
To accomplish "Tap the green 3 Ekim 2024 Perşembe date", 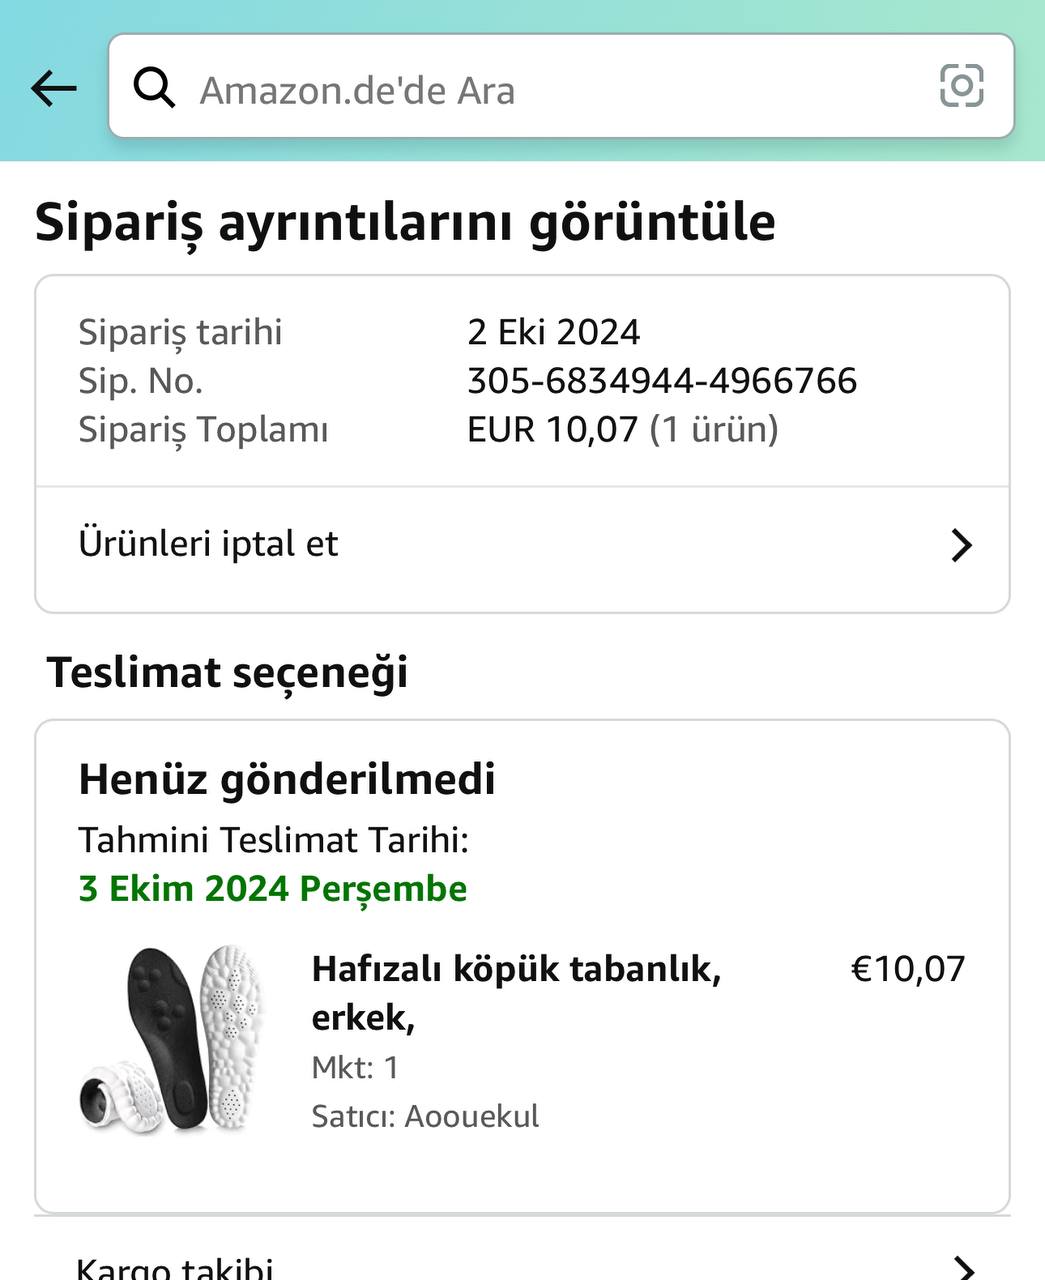I will 272,888.
